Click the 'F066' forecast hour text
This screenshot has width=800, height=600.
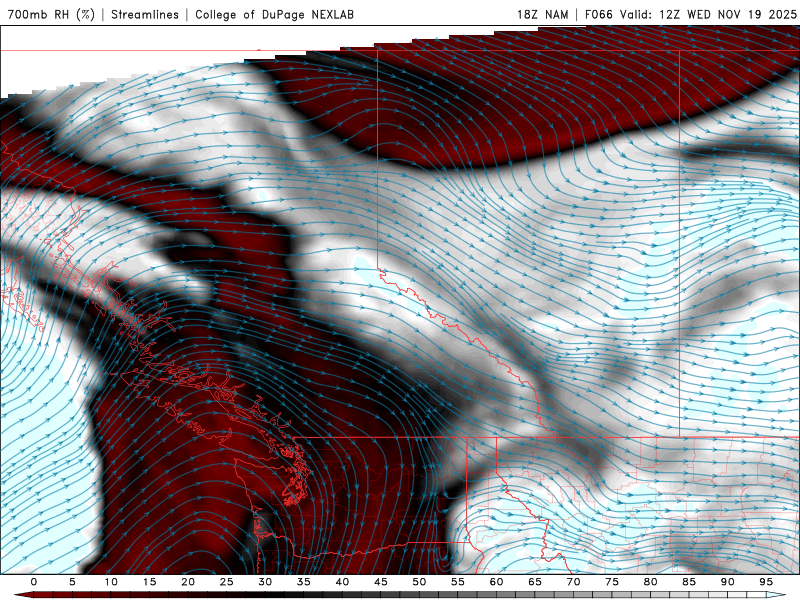pos(598,14)
